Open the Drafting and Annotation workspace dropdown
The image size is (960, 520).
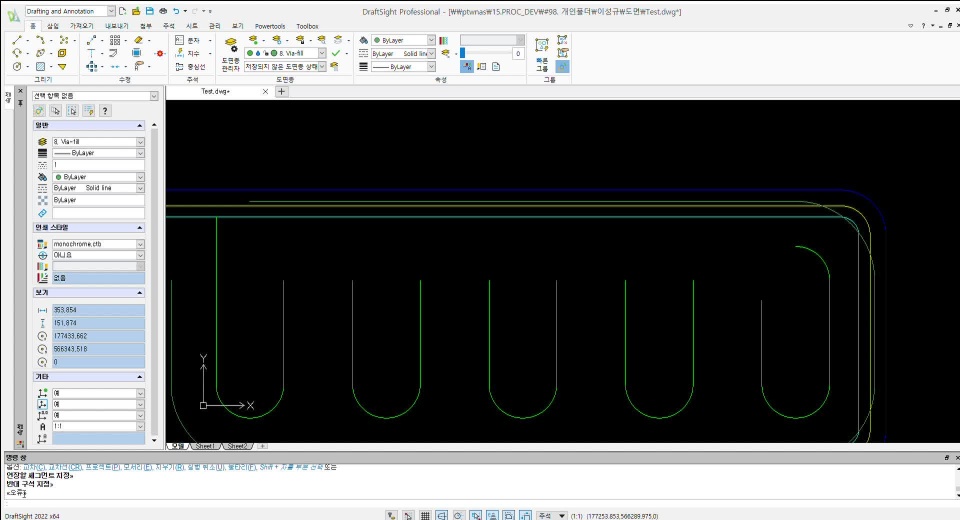tap(110, 10)
